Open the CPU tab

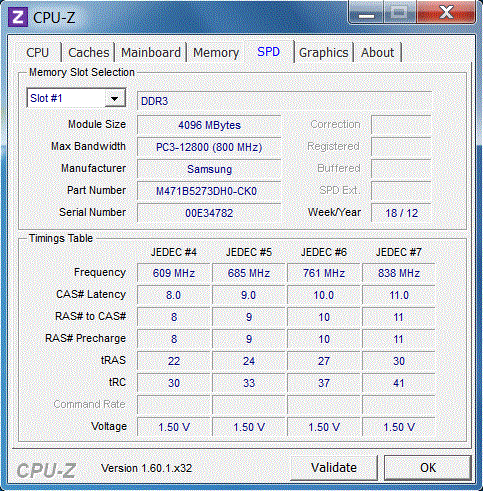click(x=37, y=53)
